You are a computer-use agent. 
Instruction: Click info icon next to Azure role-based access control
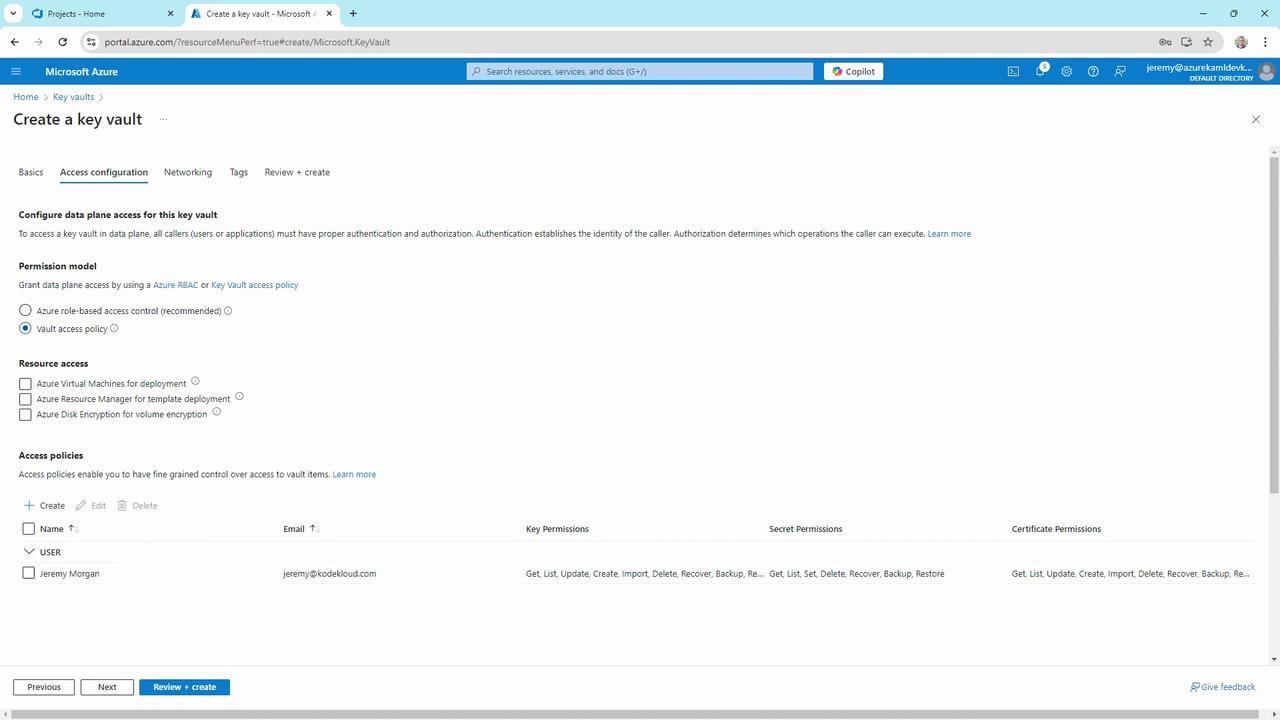click(228, 311)
